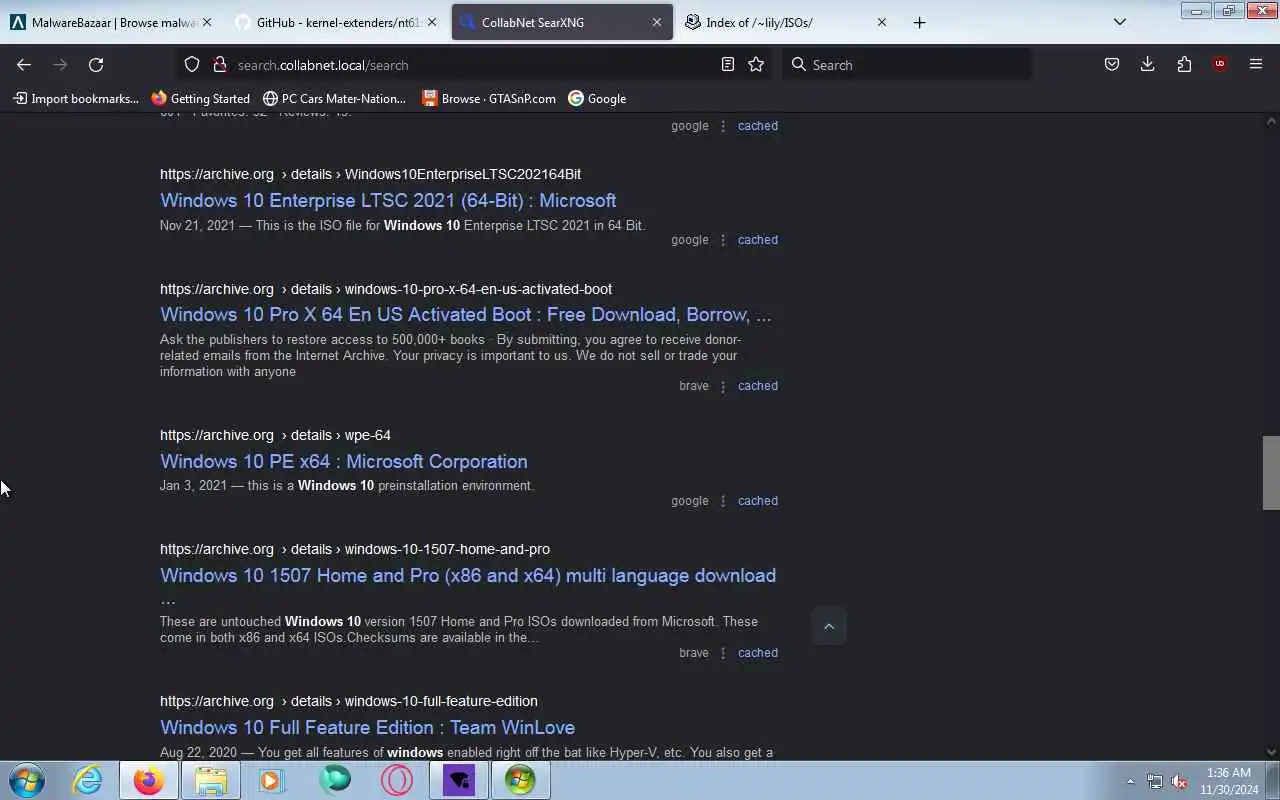The width and height of the screenshot is (1280, 800).
Task: Open options menu dots for Windows 10 PE result
Action: pyautogui.click(x=723, y=501)
